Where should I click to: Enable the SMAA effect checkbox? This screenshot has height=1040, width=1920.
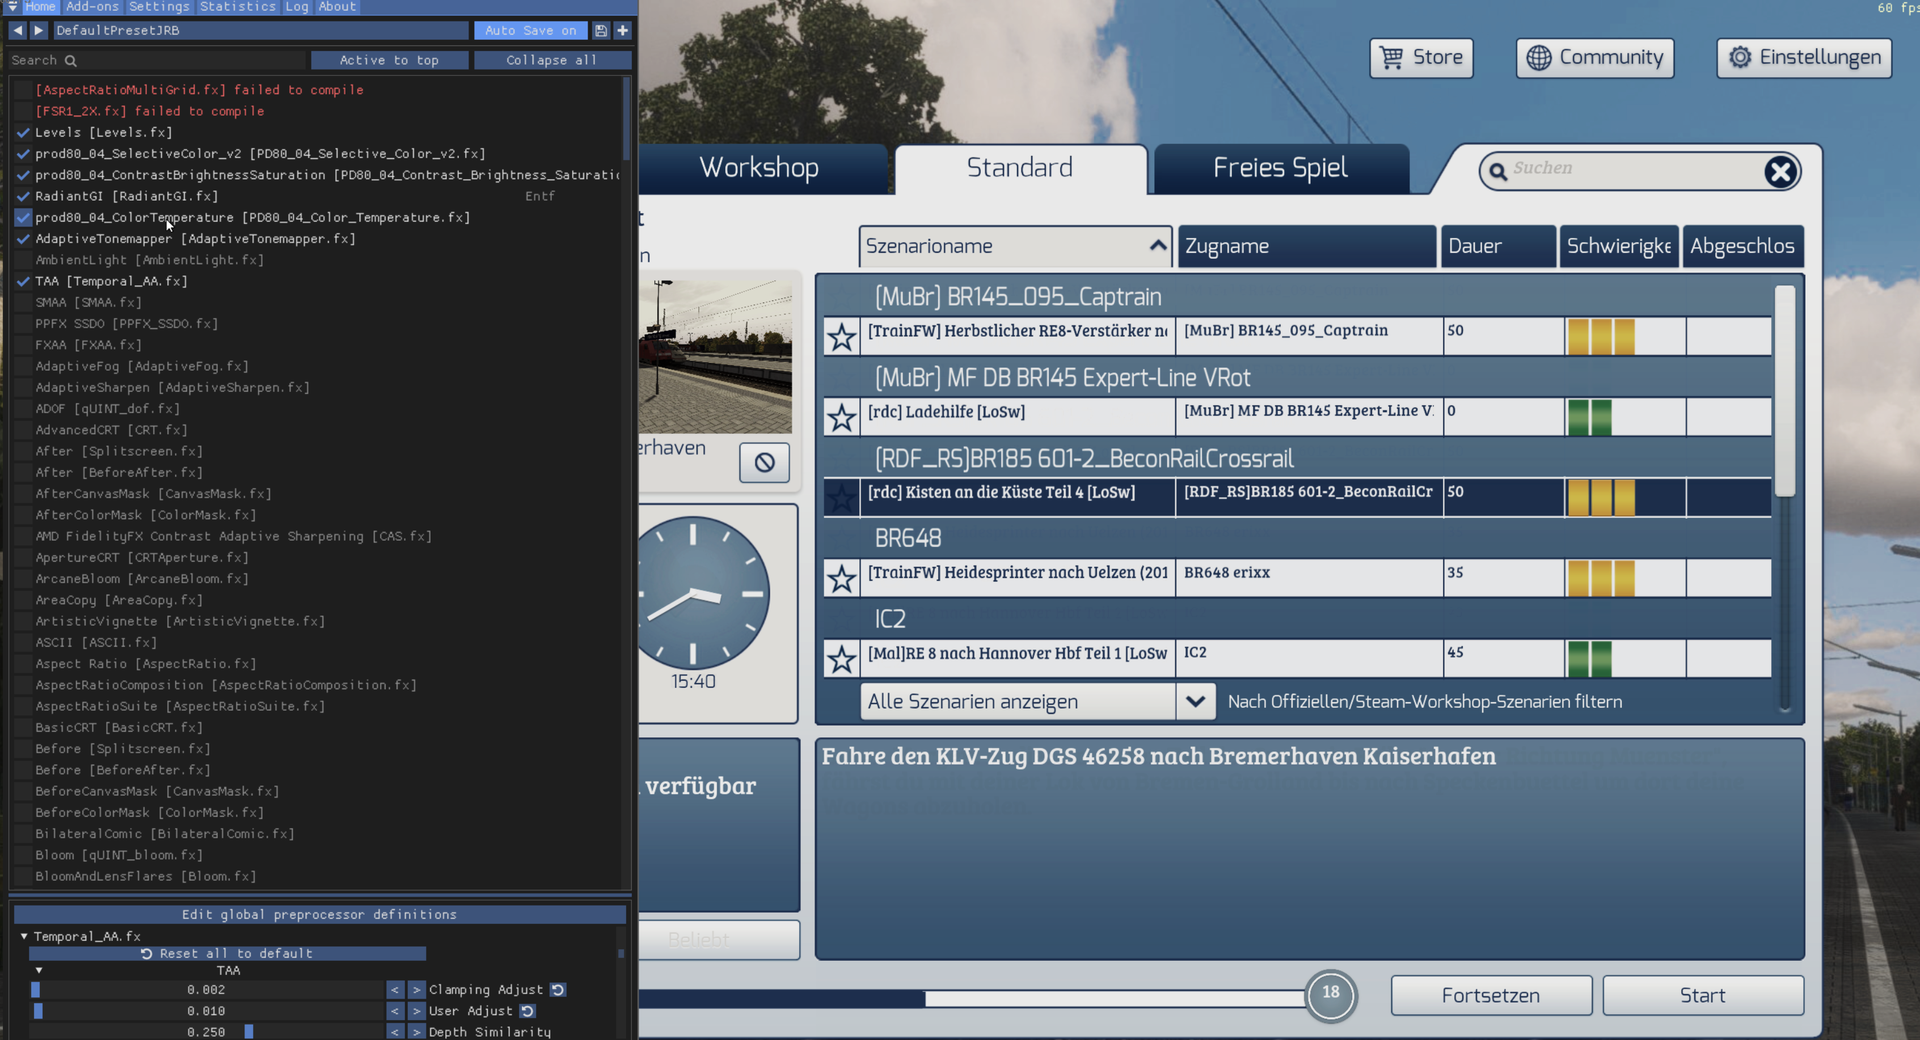pyautogui.click(x=23, y=302)
